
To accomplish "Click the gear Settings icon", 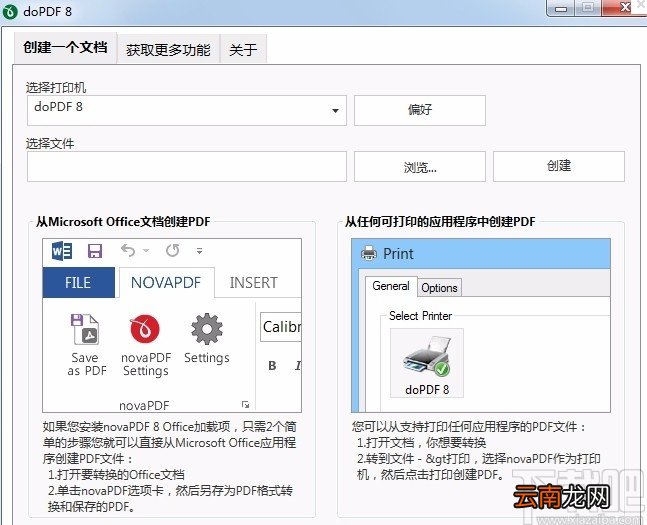I will click(207, 329).
